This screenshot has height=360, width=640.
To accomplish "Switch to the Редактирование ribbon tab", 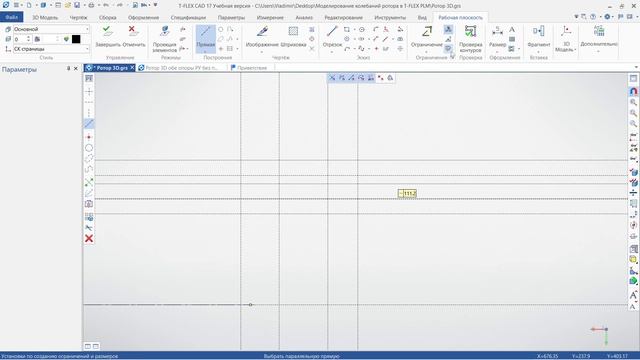I will 343,18.
